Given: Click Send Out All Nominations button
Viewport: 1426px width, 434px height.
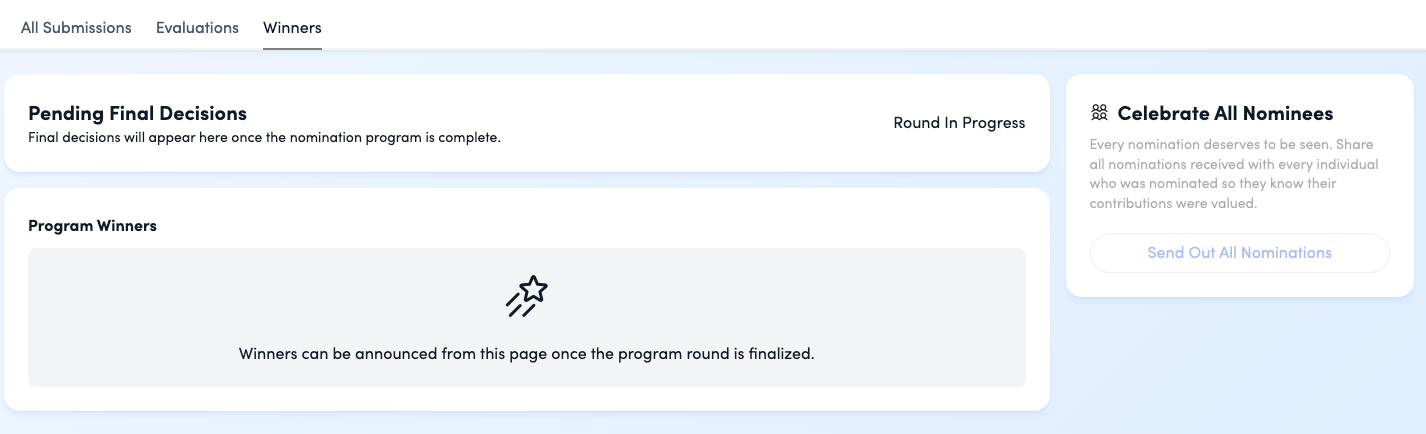Looking at the screenshot, I should pos(1239,253).
